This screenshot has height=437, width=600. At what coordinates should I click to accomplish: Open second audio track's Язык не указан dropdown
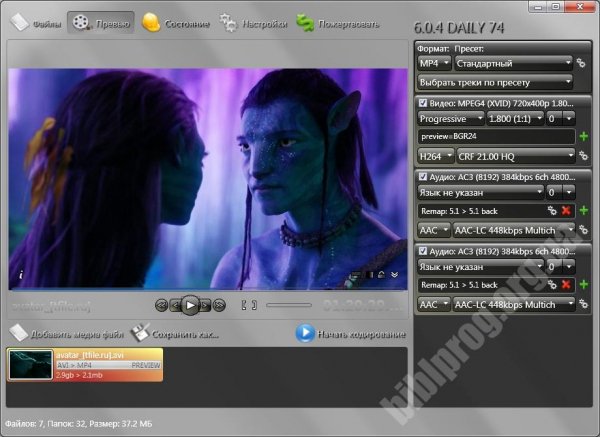click(x=481, y=266)
